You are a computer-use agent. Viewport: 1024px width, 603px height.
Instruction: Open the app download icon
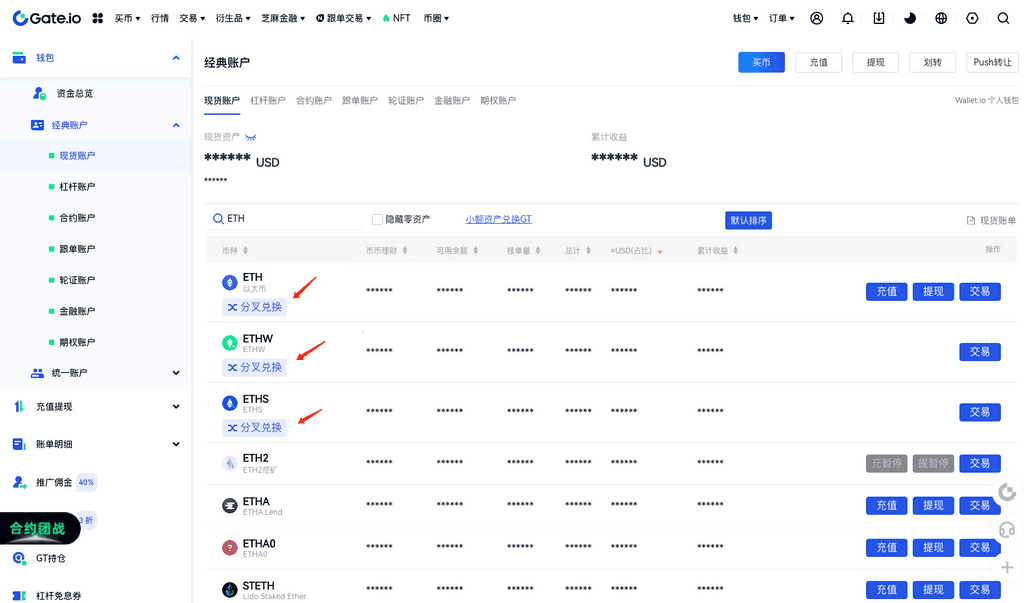[879, 18]
